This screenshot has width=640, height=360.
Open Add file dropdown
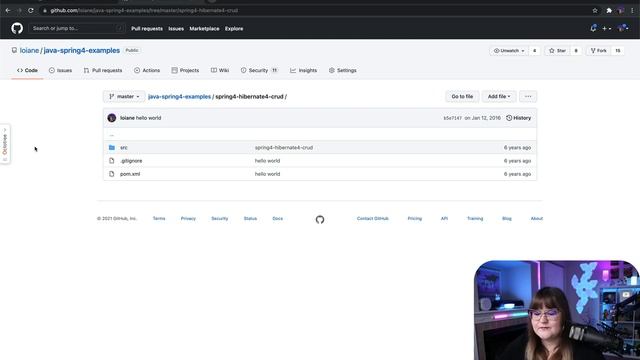[499, 96]
